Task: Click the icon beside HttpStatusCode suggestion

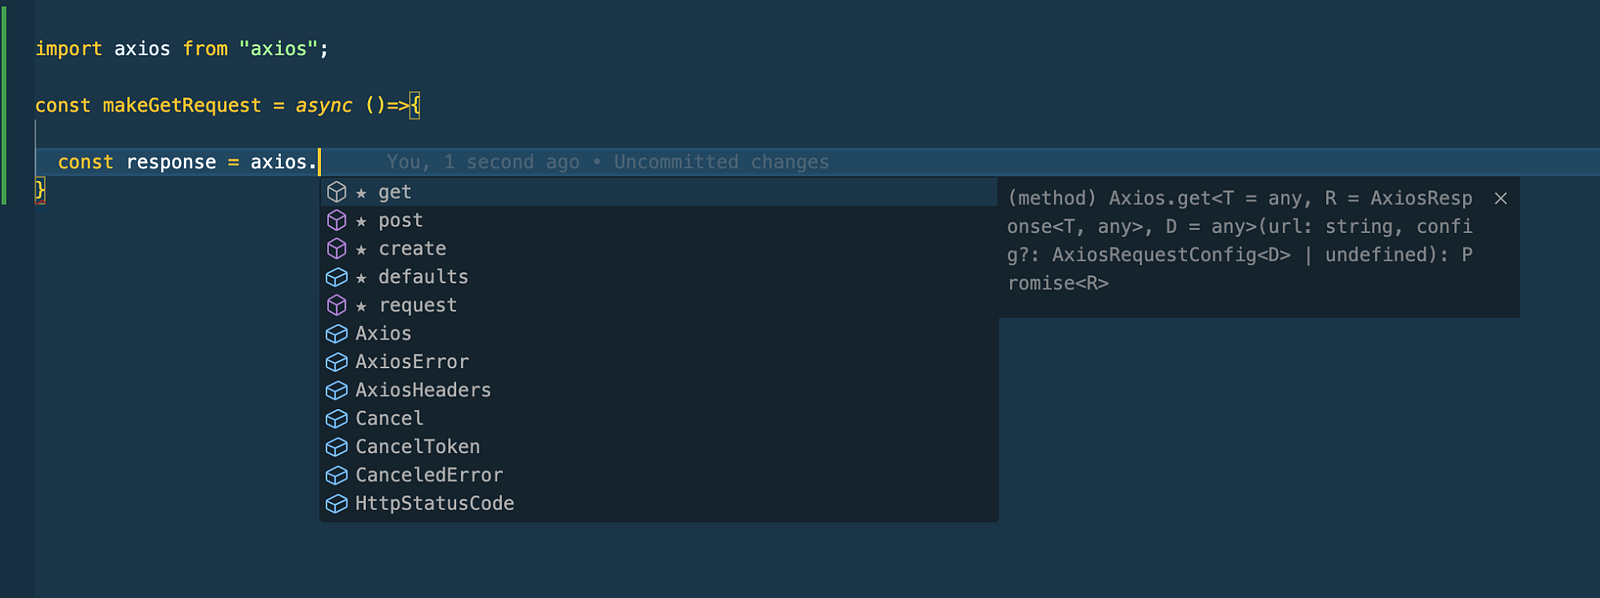Action: click(x=337, y=503)
